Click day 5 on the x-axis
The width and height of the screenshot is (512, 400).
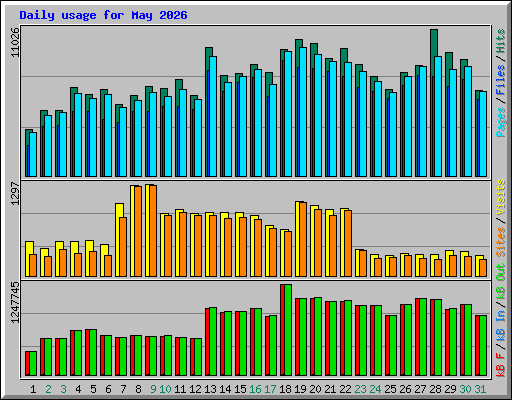point(93,389)
